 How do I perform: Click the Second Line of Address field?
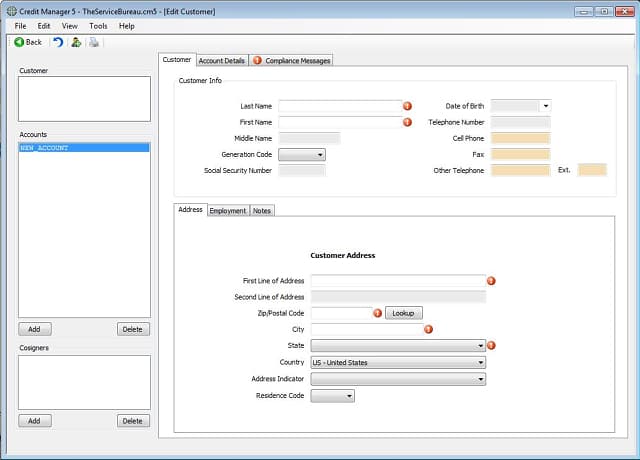[x=398, y=297]
